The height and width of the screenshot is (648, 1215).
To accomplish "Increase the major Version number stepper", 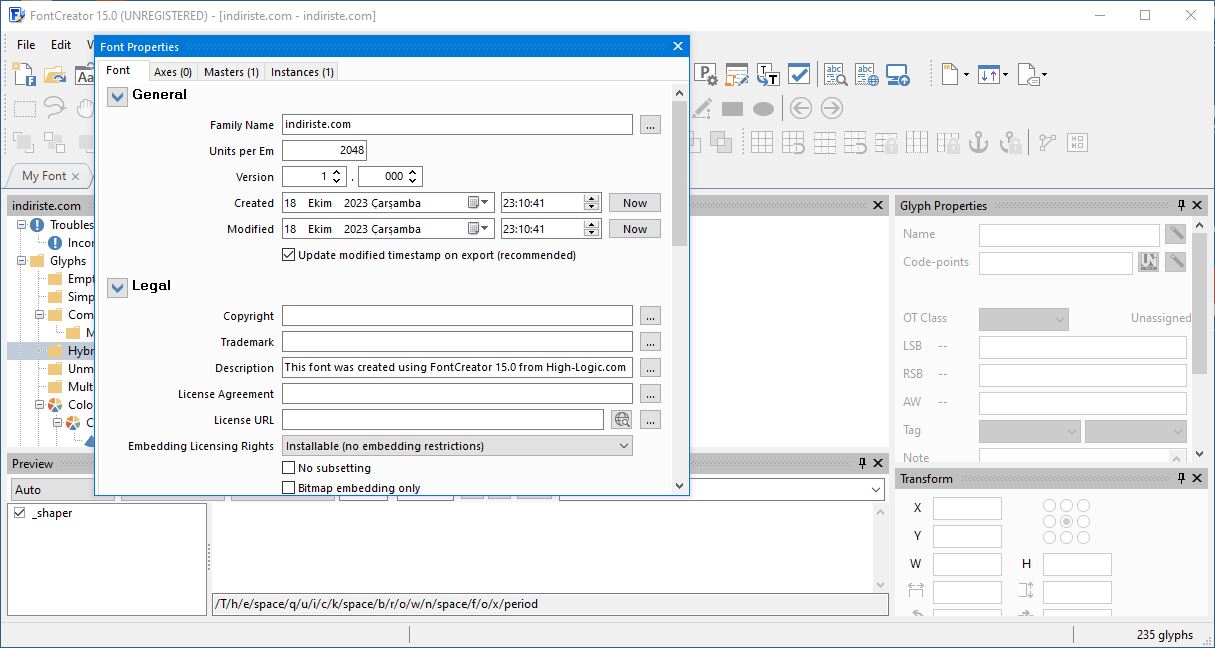I will (x=337, y=172).
